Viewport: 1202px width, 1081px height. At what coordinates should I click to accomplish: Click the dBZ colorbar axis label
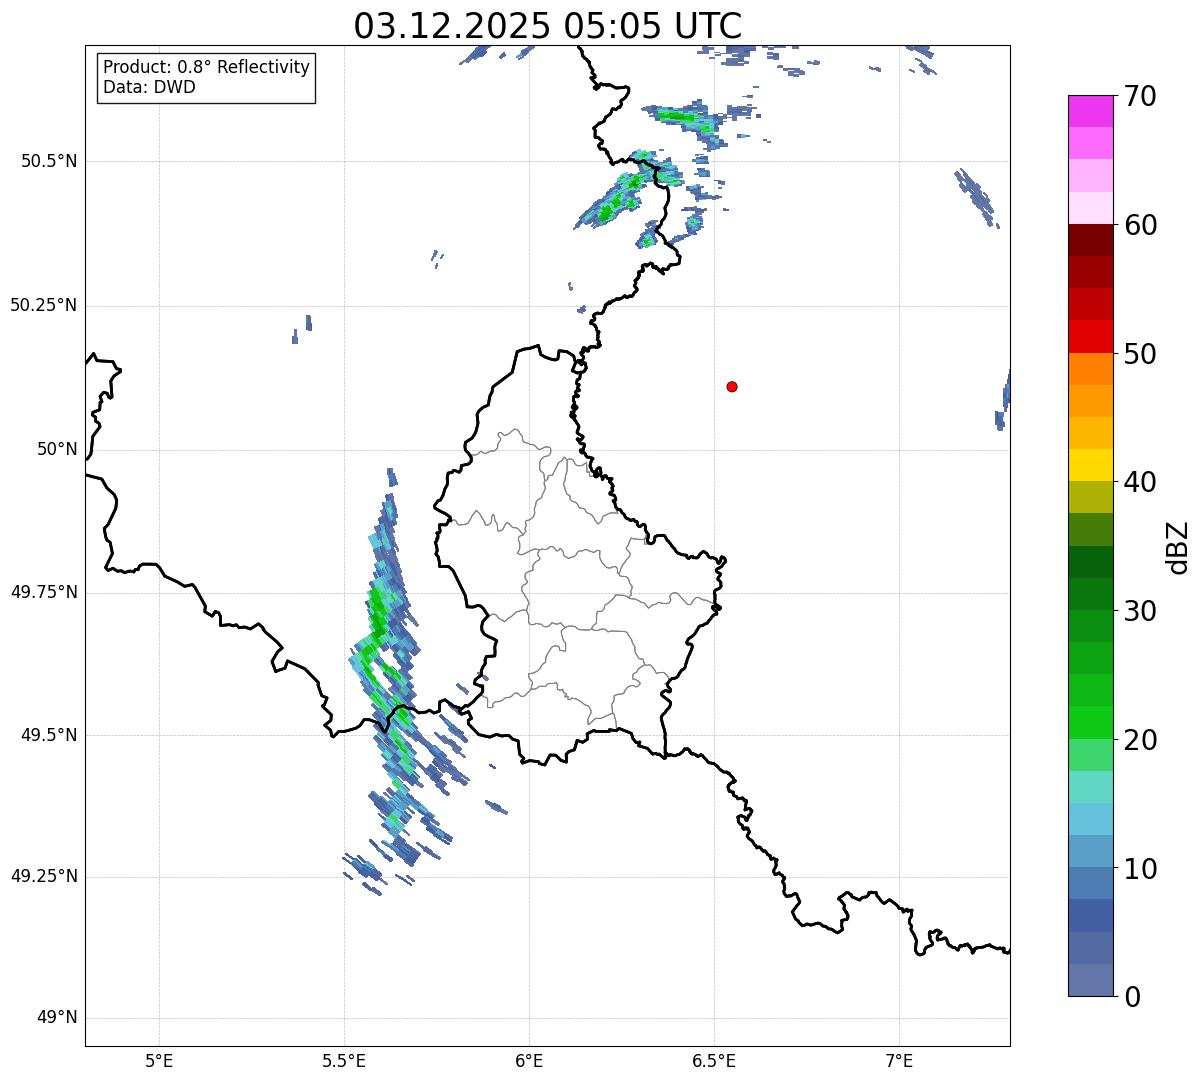(x=1178, y=546)
